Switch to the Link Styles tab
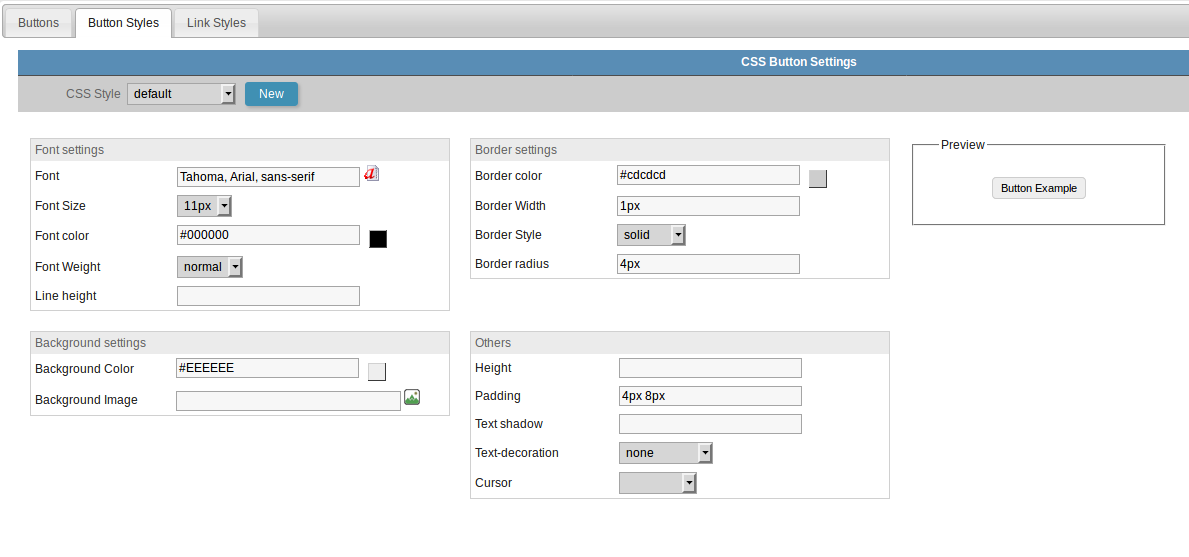This screenshot has width=1189, height=557. 216,23
